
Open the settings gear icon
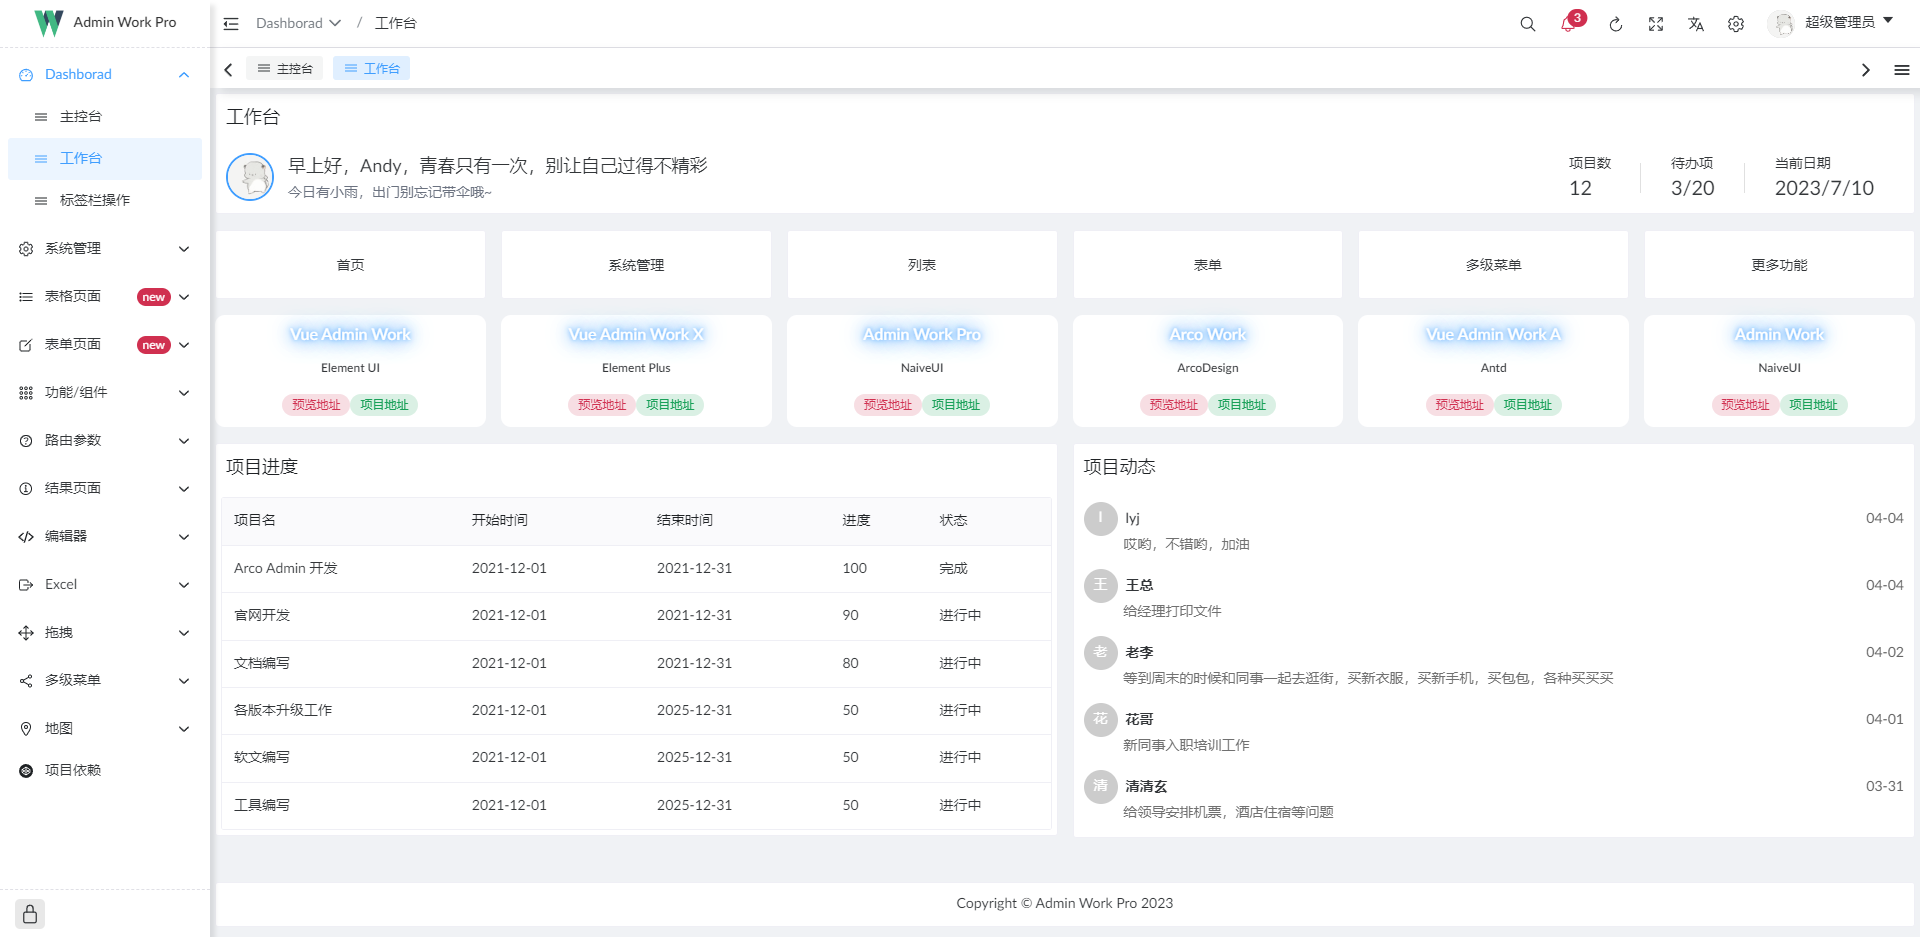(x=1736, y=23)
